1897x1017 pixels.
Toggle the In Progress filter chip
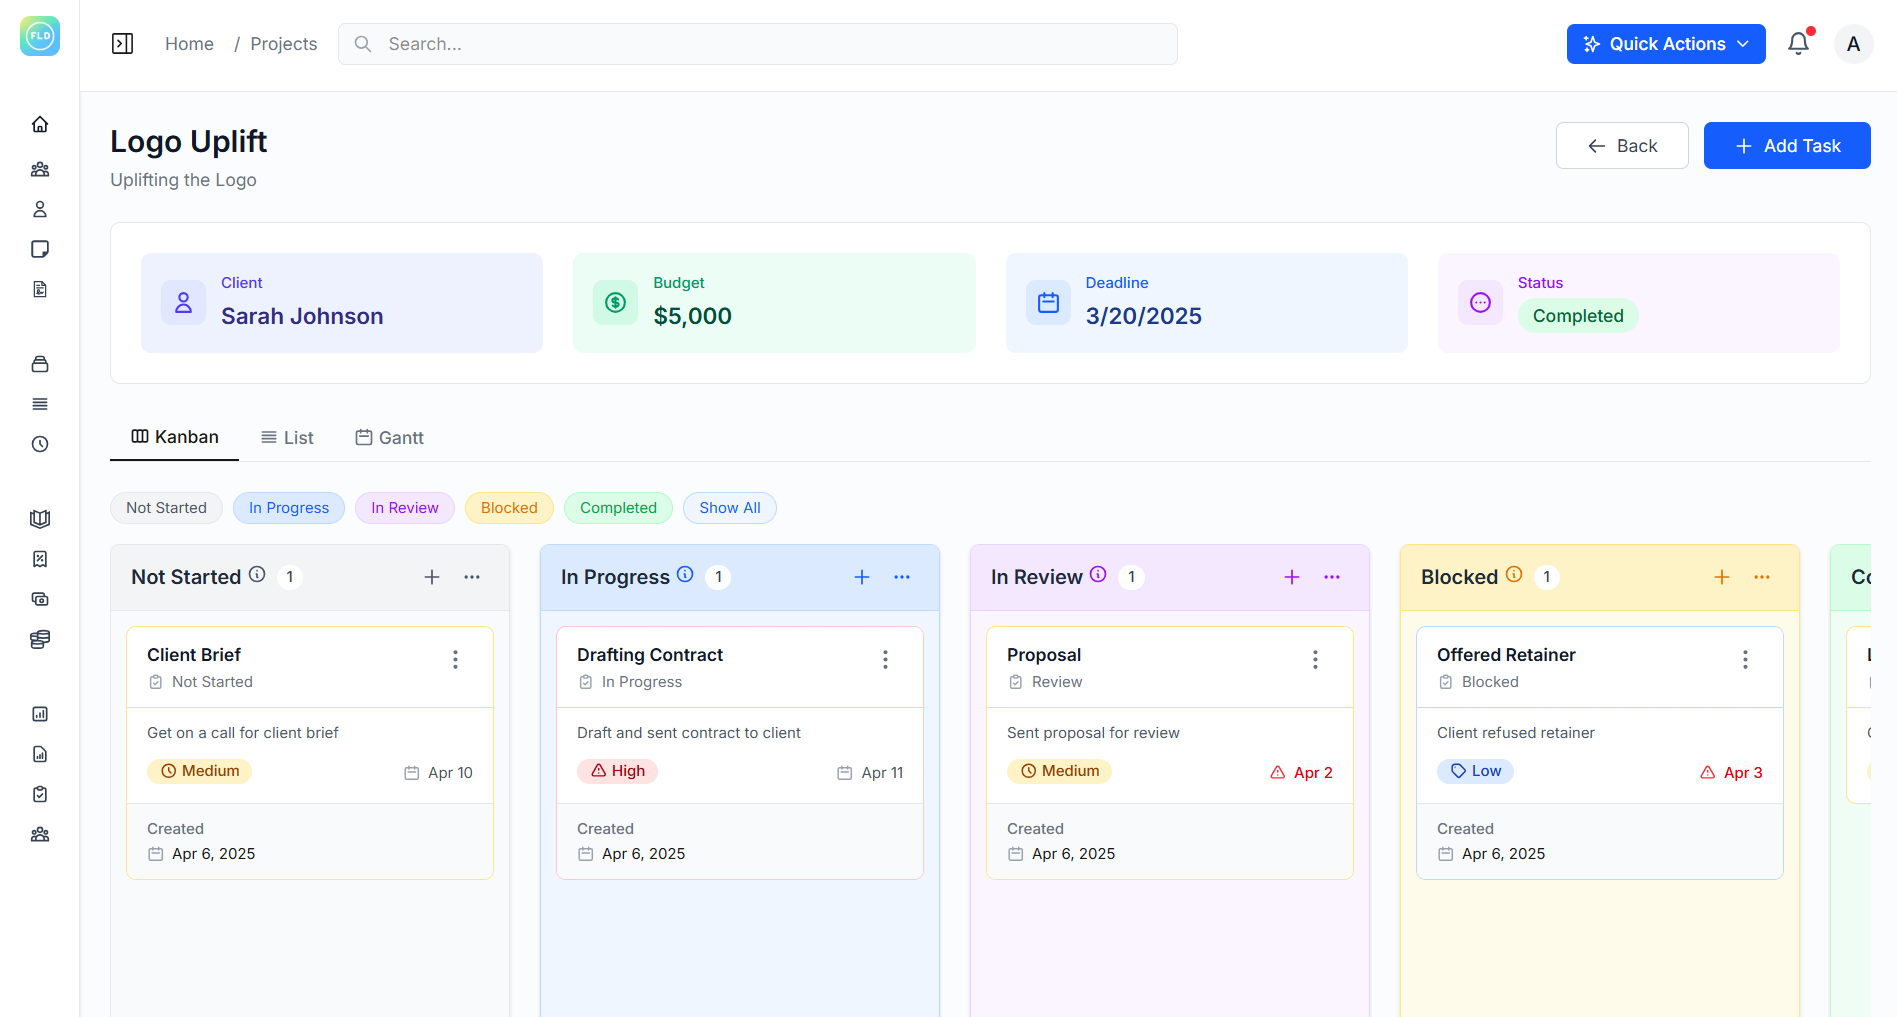[289, 508]
